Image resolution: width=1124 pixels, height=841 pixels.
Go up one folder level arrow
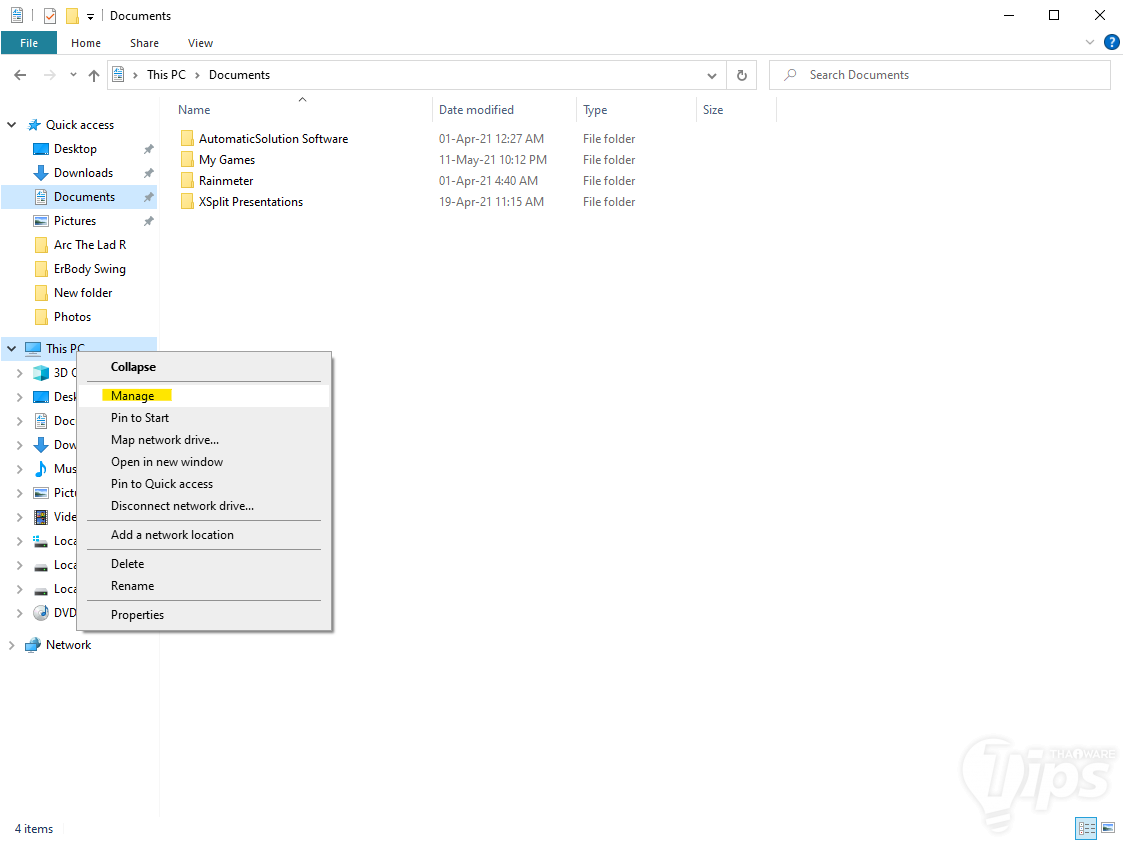coord(94,75)
